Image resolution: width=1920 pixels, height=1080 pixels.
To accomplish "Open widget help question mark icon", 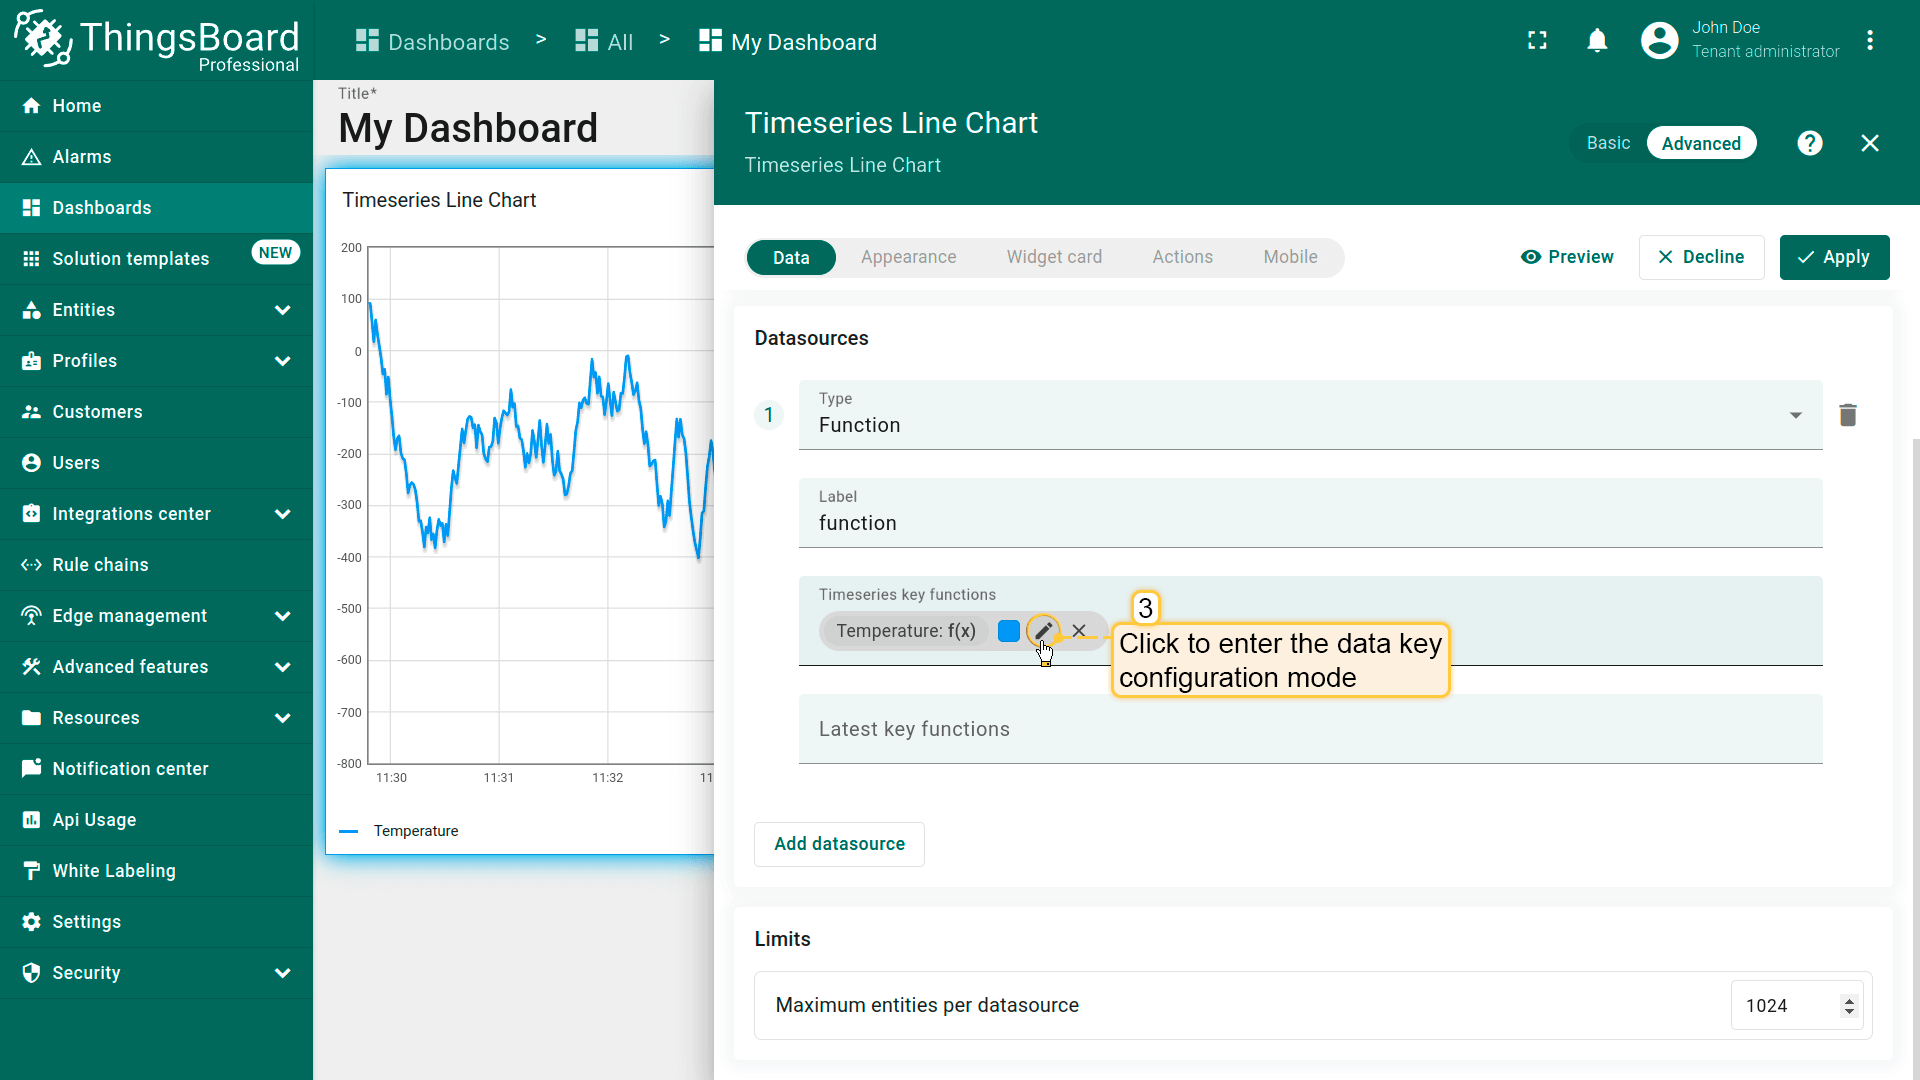I will coord(1809,143).
